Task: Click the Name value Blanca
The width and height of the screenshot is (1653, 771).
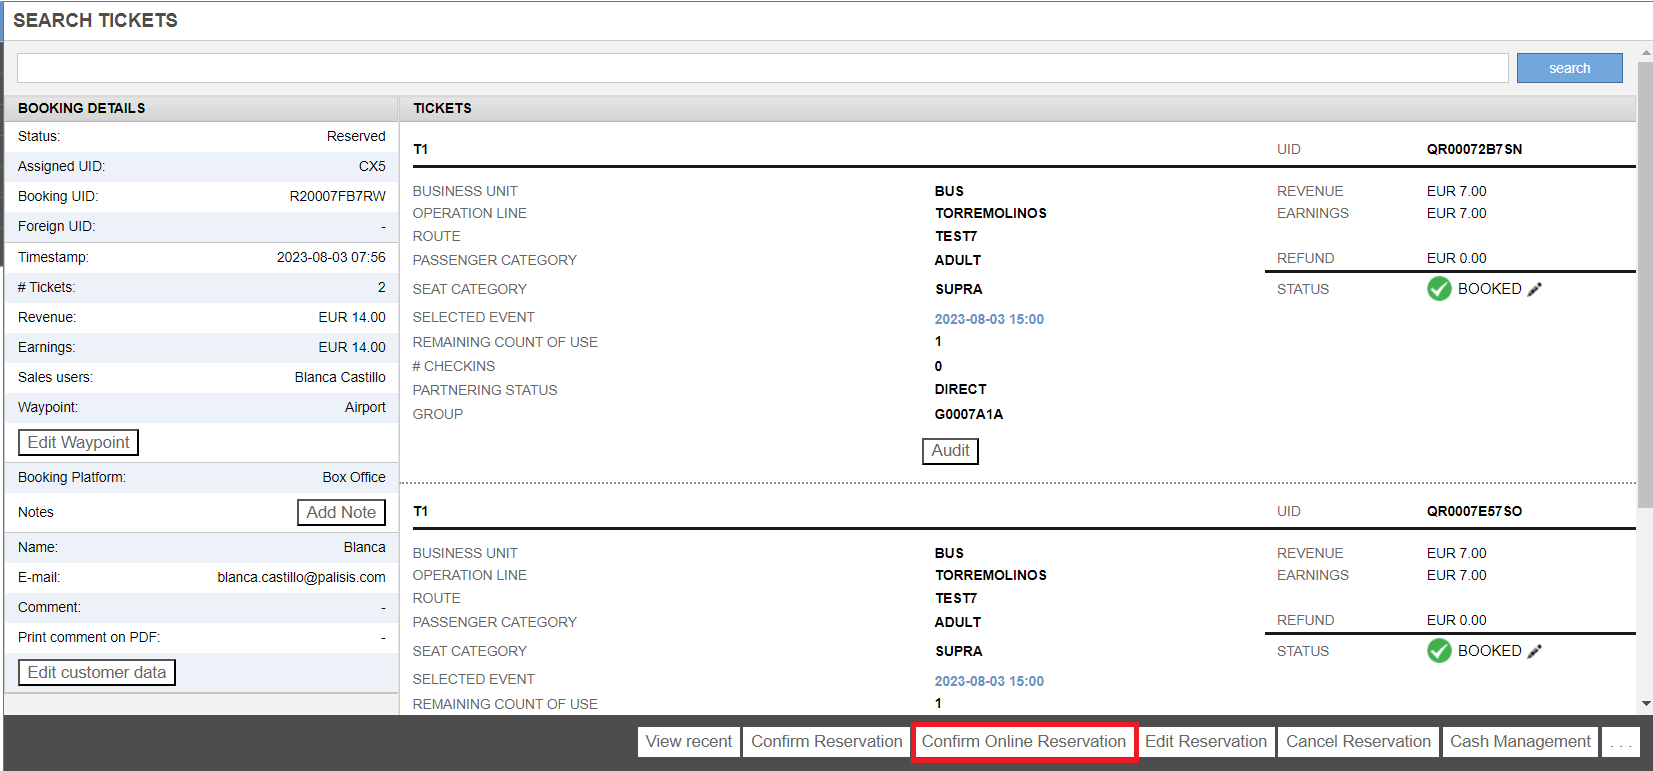Action: pos(364,547)
